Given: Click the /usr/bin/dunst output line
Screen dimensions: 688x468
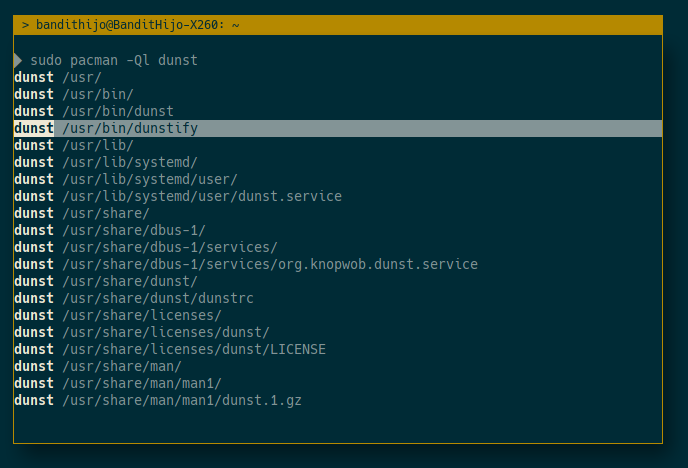Looking at the screenshot, I should coord(117,111).
